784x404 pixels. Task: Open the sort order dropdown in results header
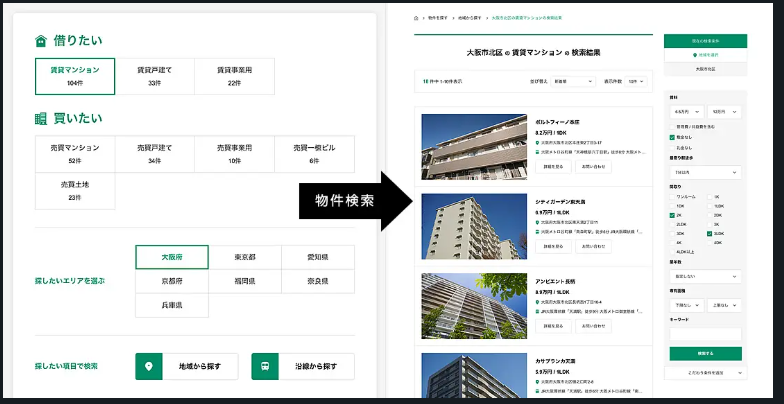573,81
